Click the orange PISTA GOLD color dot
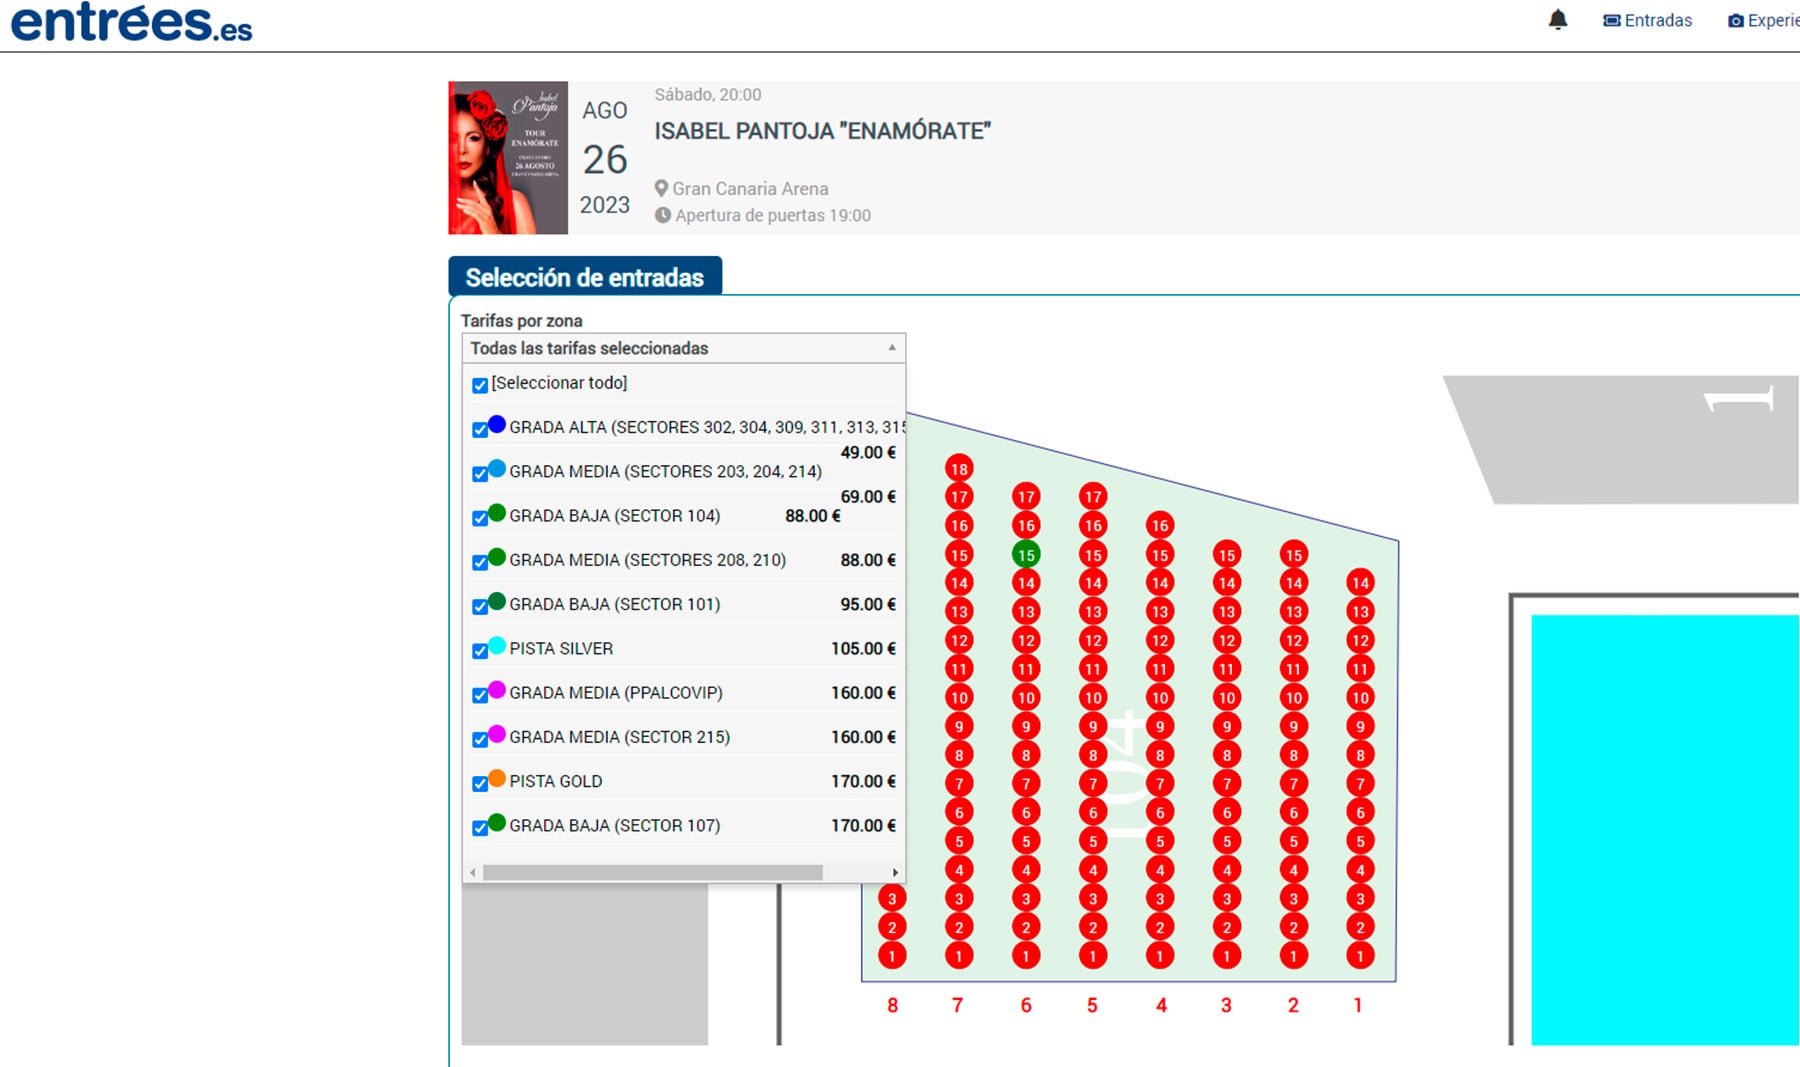Viewport: 1800px width, 1067px height. point(497,778)
